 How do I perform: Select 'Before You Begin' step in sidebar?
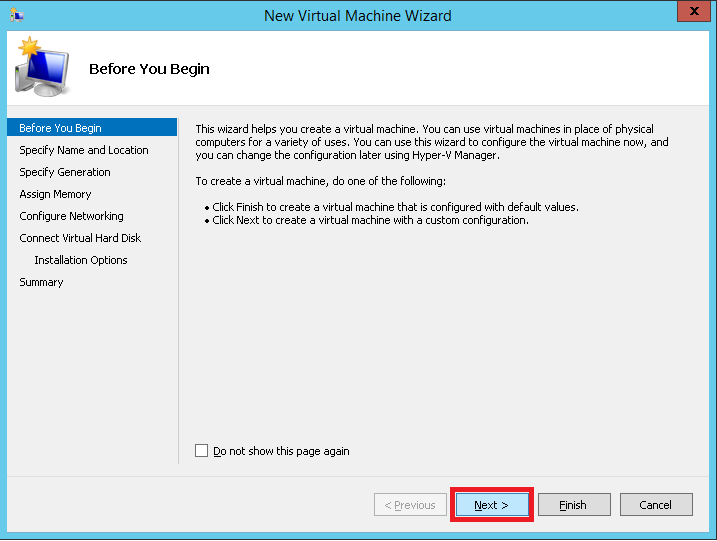(x=92, y=128)
